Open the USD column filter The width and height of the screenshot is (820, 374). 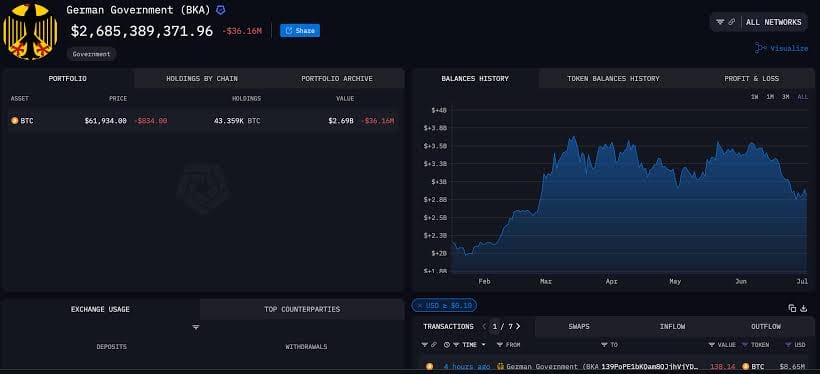click(789, 345)
